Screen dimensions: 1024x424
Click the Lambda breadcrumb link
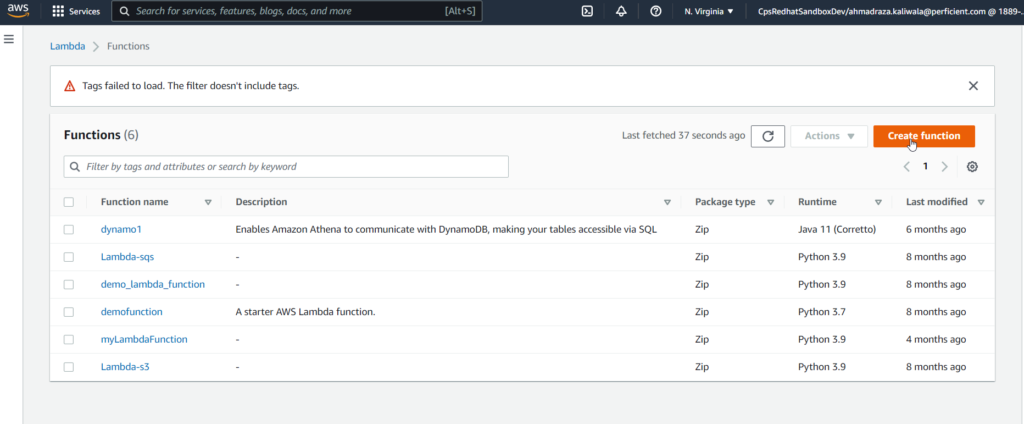point(67,46)
